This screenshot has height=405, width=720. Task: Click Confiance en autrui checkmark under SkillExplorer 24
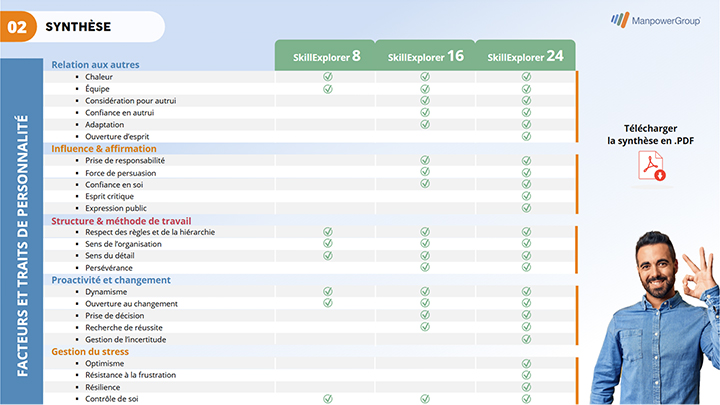coord(526,112)
